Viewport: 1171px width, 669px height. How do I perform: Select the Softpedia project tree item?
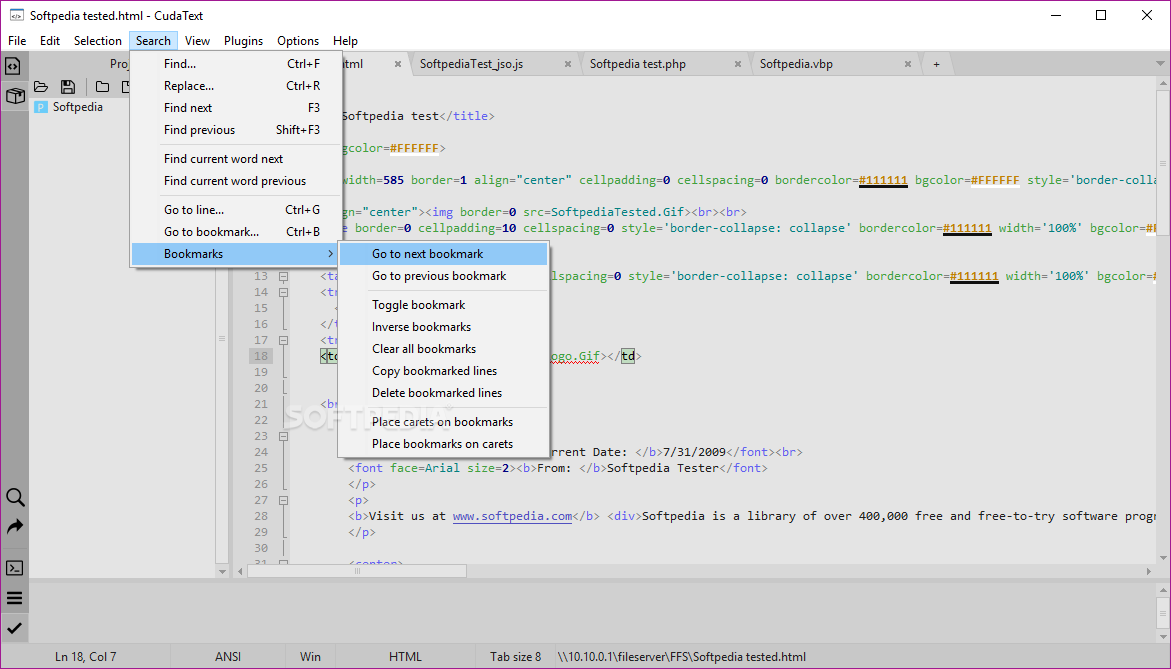point(78,107)
